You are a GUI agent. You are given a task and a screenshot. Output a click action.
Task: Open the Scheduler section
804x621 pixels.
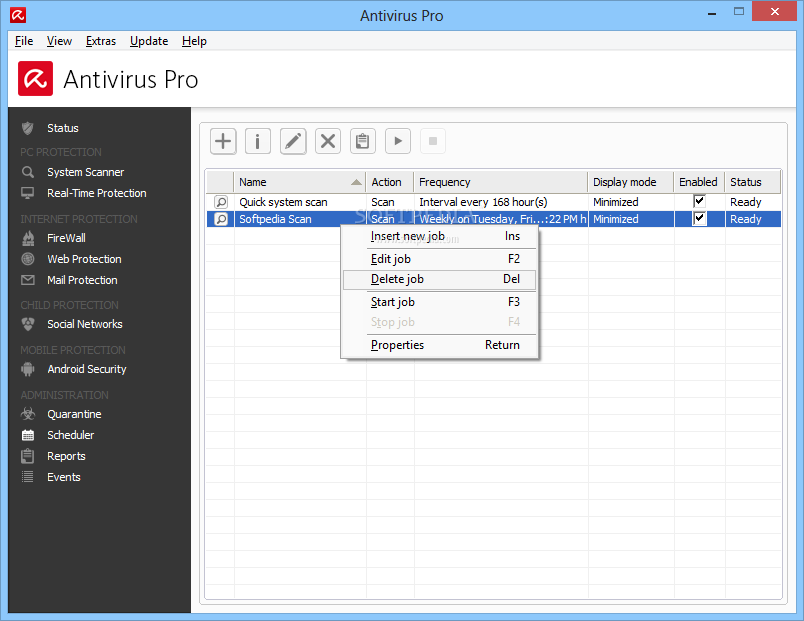tap(71, 435)
